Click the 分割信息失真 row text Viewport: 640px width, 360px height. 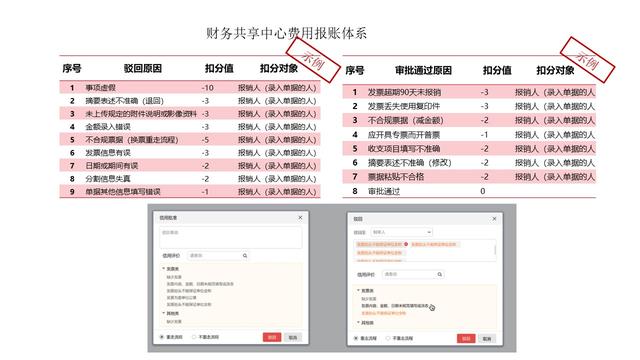[x=108, y=179]
